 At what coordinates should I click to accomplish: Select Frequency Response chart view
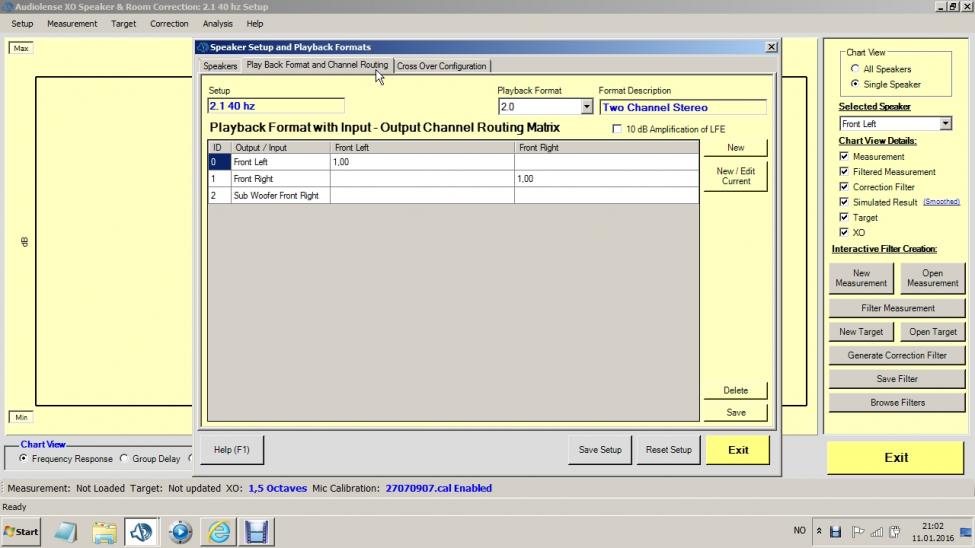pyautogui.click(x=23, y=458)
